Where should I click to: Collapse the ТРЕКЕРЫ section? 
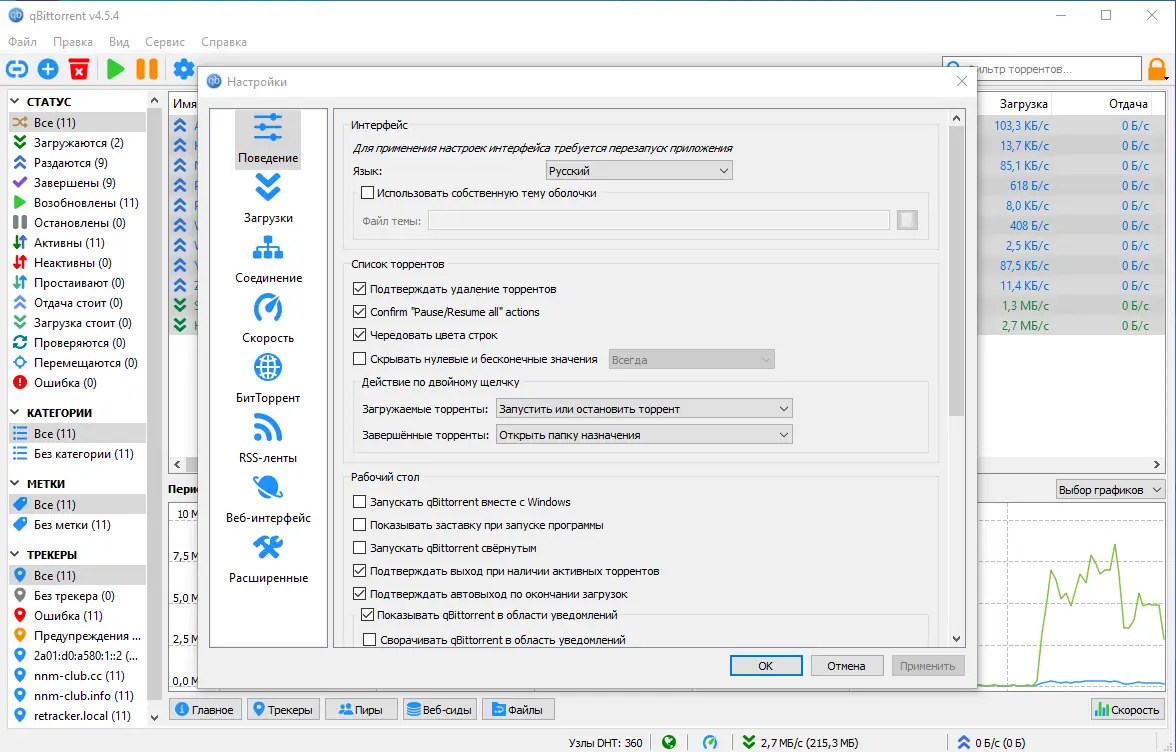15,555
